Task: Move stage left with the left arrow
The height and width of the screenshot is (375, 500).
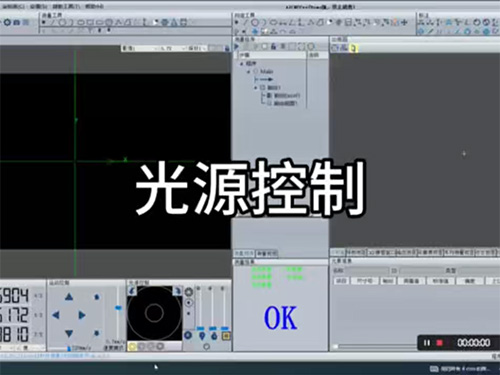Action: point(56,315)
